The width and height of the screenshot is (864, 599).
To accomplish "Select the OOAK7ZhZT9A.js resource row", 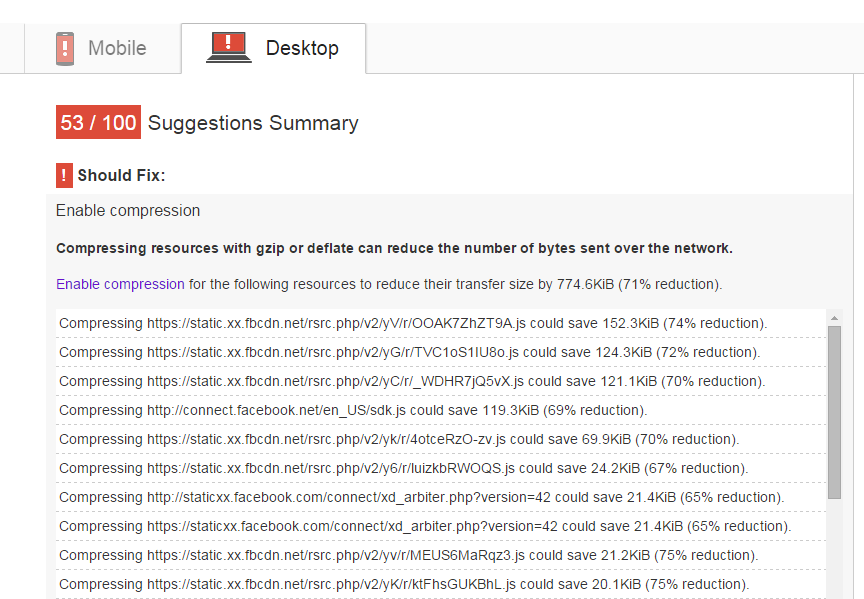I will (x=412, y=323).
